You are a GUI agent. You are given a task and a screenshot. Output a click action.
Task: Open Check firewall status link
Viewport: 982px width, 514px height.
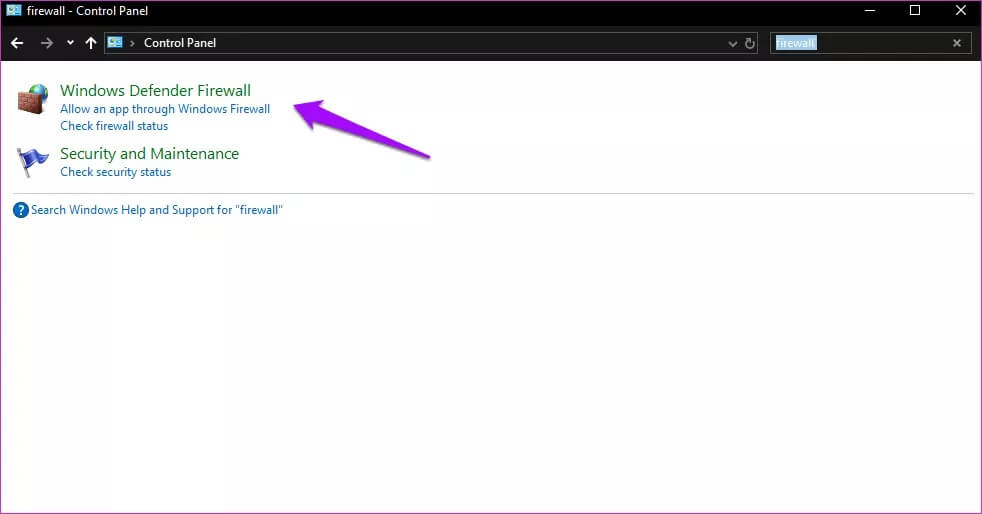pyautogui.click(x=114, y=126)
